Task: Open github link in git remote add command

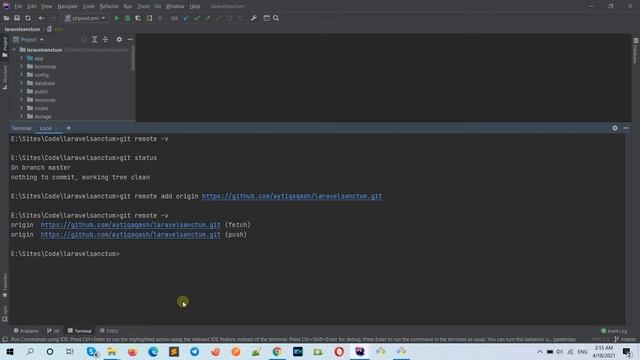Action: coord(292,196)
